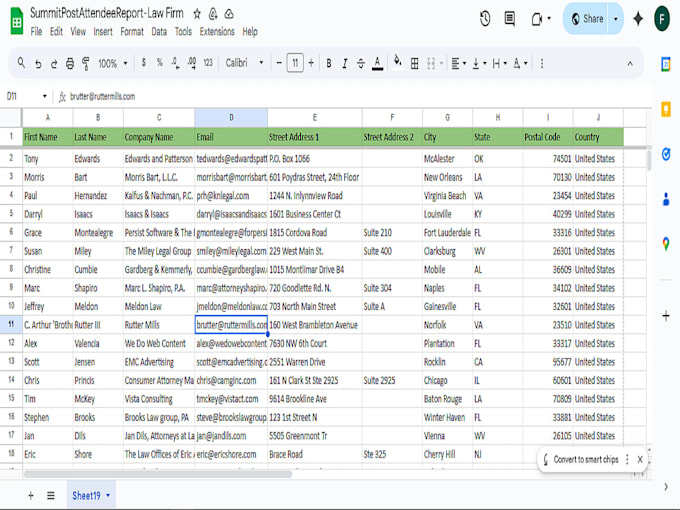Screen dimensions: 680x510
Task: Open the Gemini sparkle icon
Action: [638, 19]
